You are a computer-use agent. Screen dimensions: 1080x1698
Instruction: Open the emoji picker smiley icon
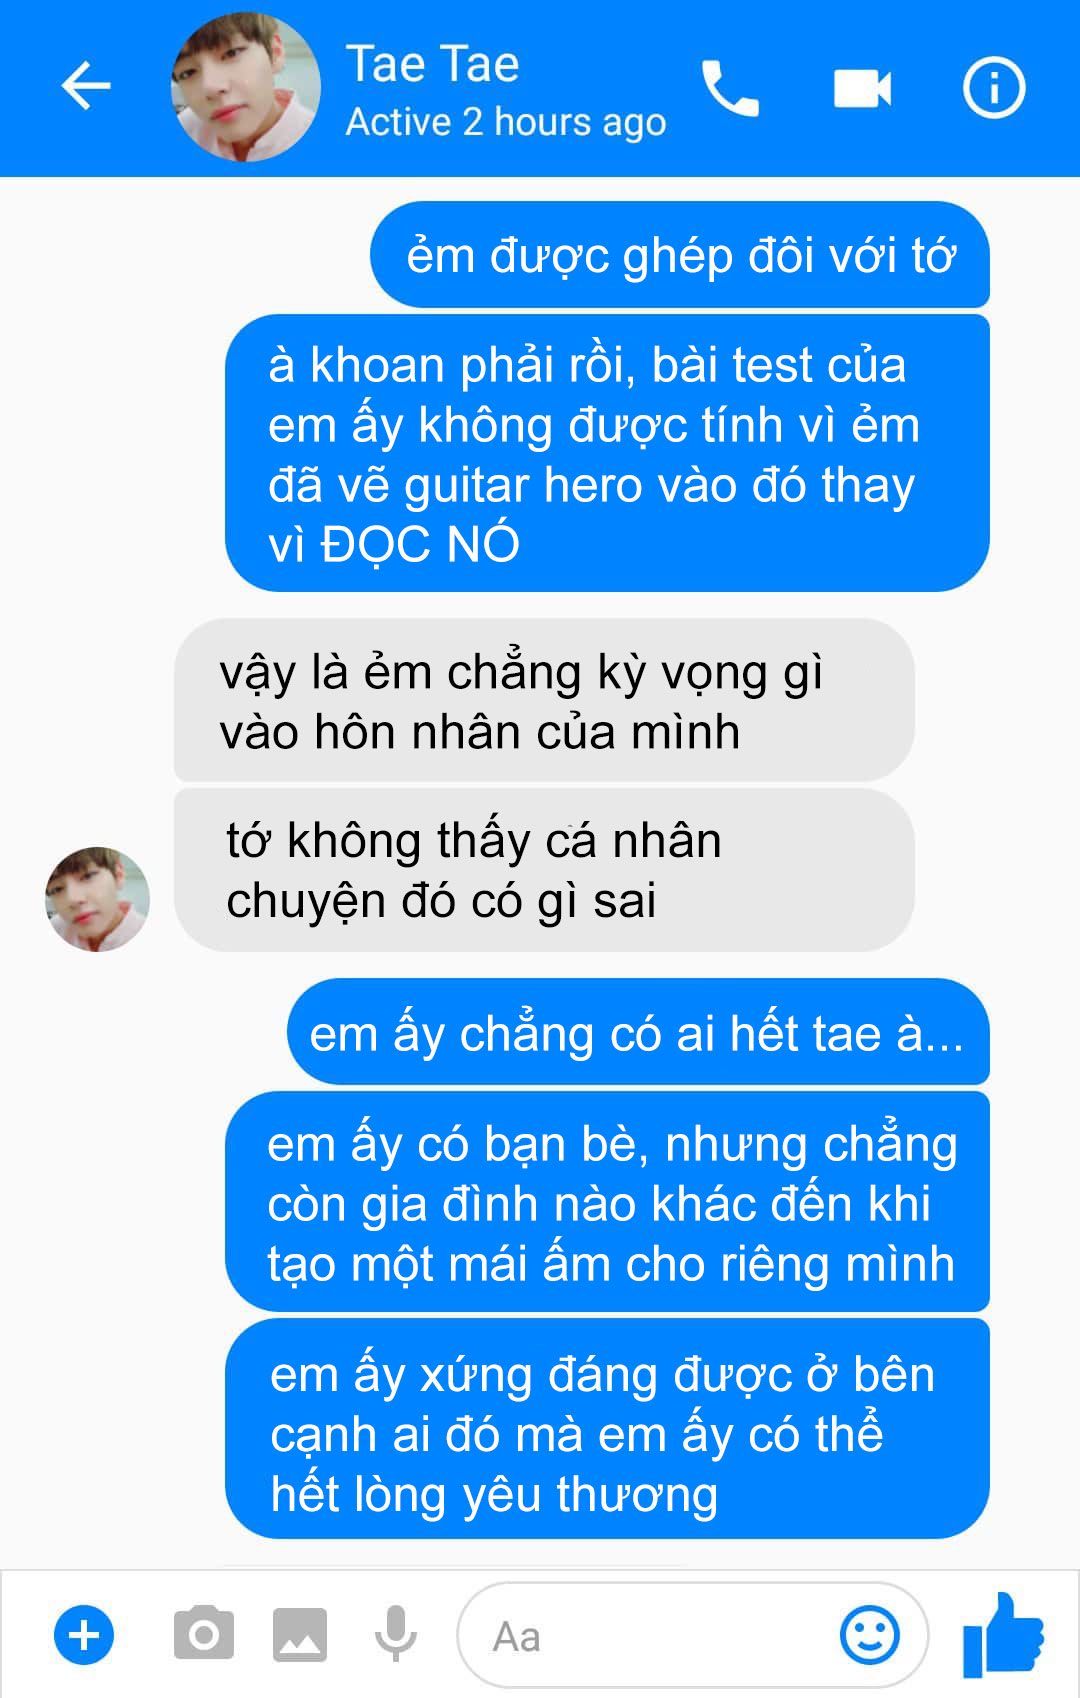coord(869,1634)
